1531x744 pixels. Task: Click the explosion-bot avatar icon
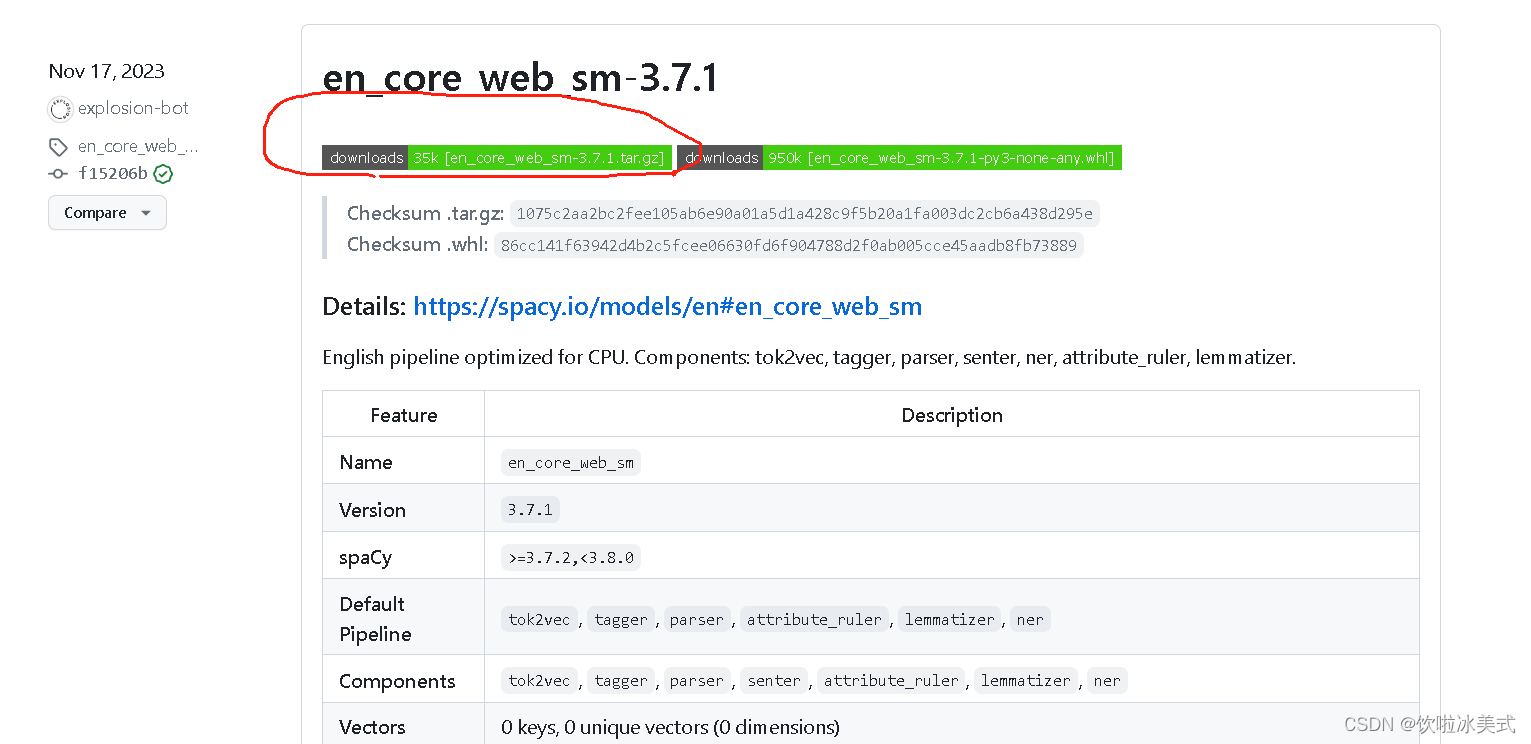60,108
